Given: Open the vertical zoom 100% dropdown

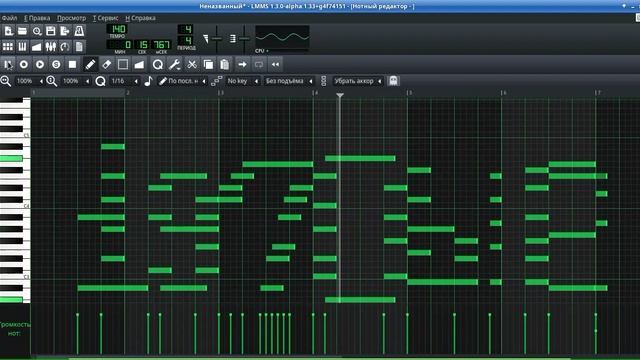Looking at the screenshot, I should point(76,81).
